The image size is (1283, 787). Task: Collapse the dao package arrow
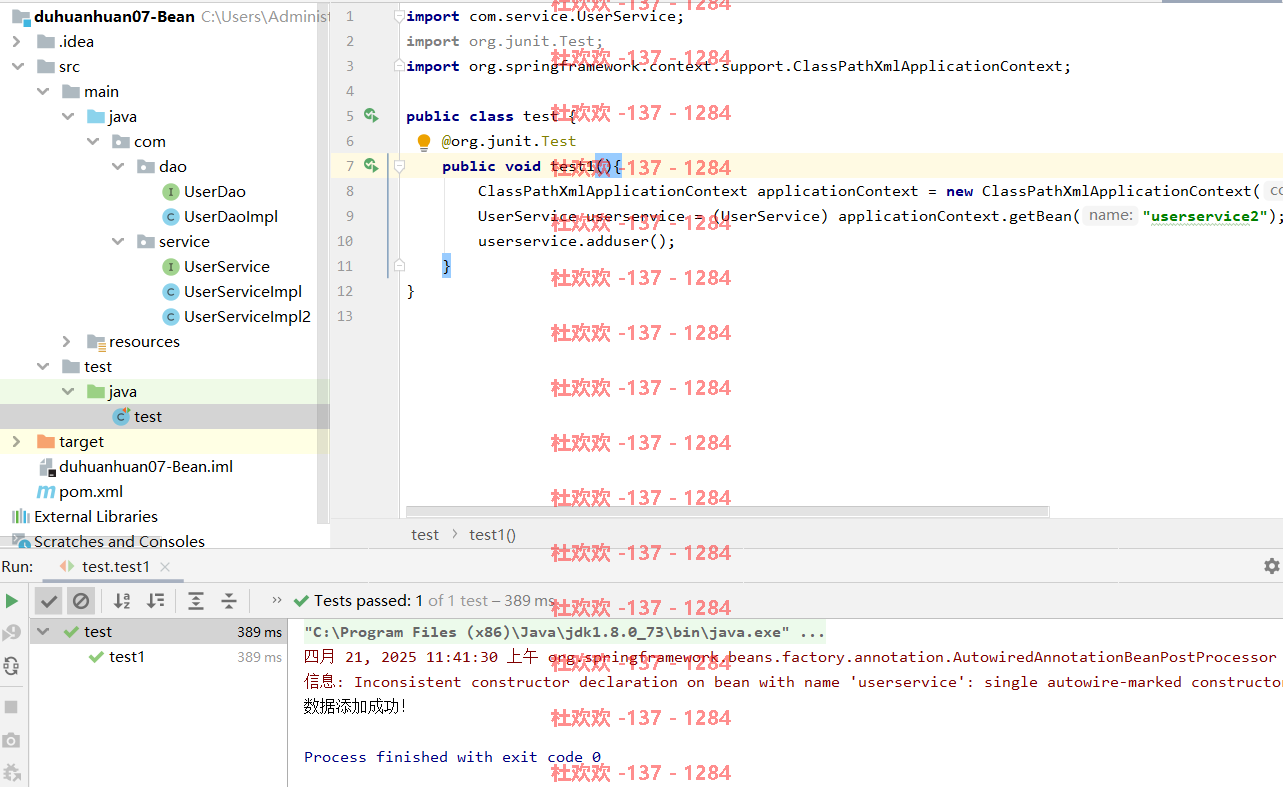117,167
